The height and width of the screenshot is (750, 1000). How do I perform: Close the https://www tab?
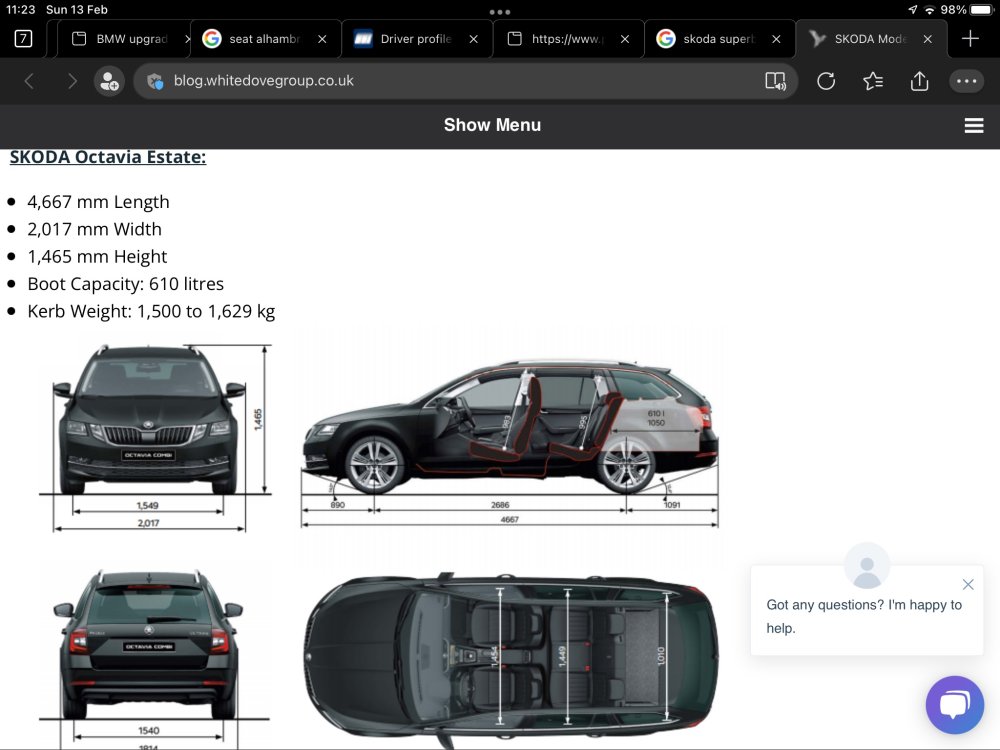coord(625,39)
